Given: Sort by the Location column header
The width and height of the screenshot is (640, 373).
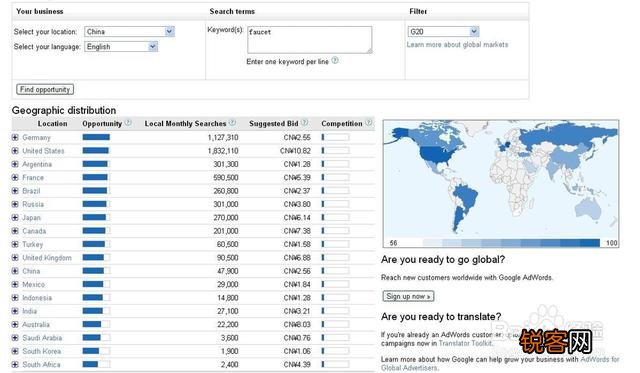Looking at the screenshot, I should (x=52, y=123).
